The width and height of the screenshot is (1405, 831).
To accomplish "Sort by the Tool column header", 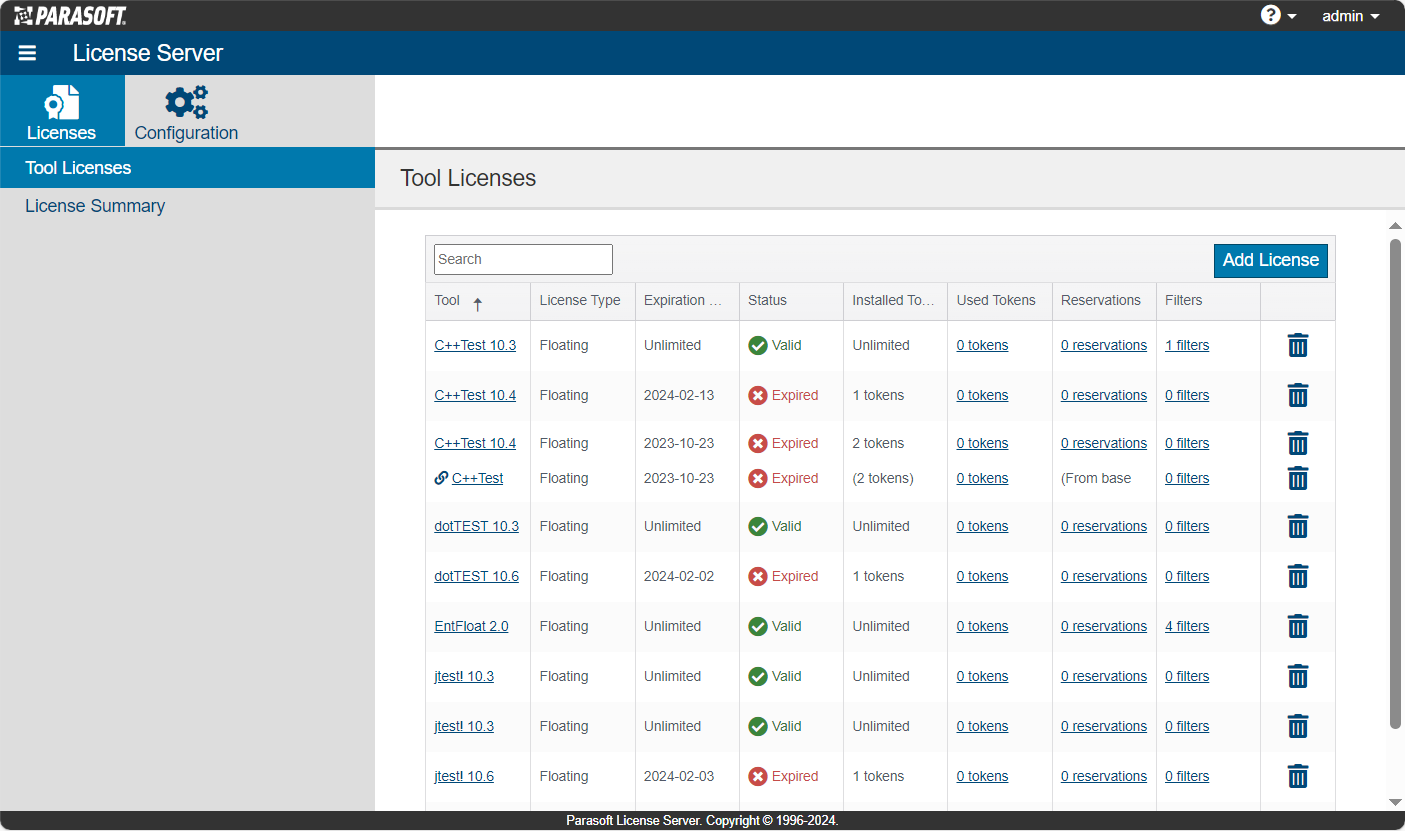I will coord(478,301).
